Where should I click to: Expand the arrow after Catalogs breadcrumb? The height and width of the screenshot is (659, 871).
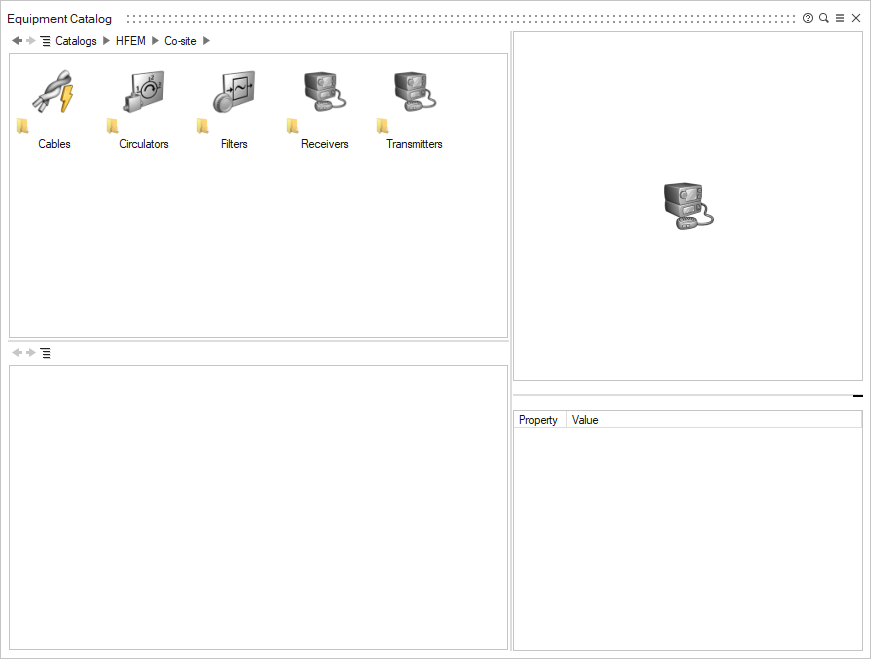pos(106,41)
